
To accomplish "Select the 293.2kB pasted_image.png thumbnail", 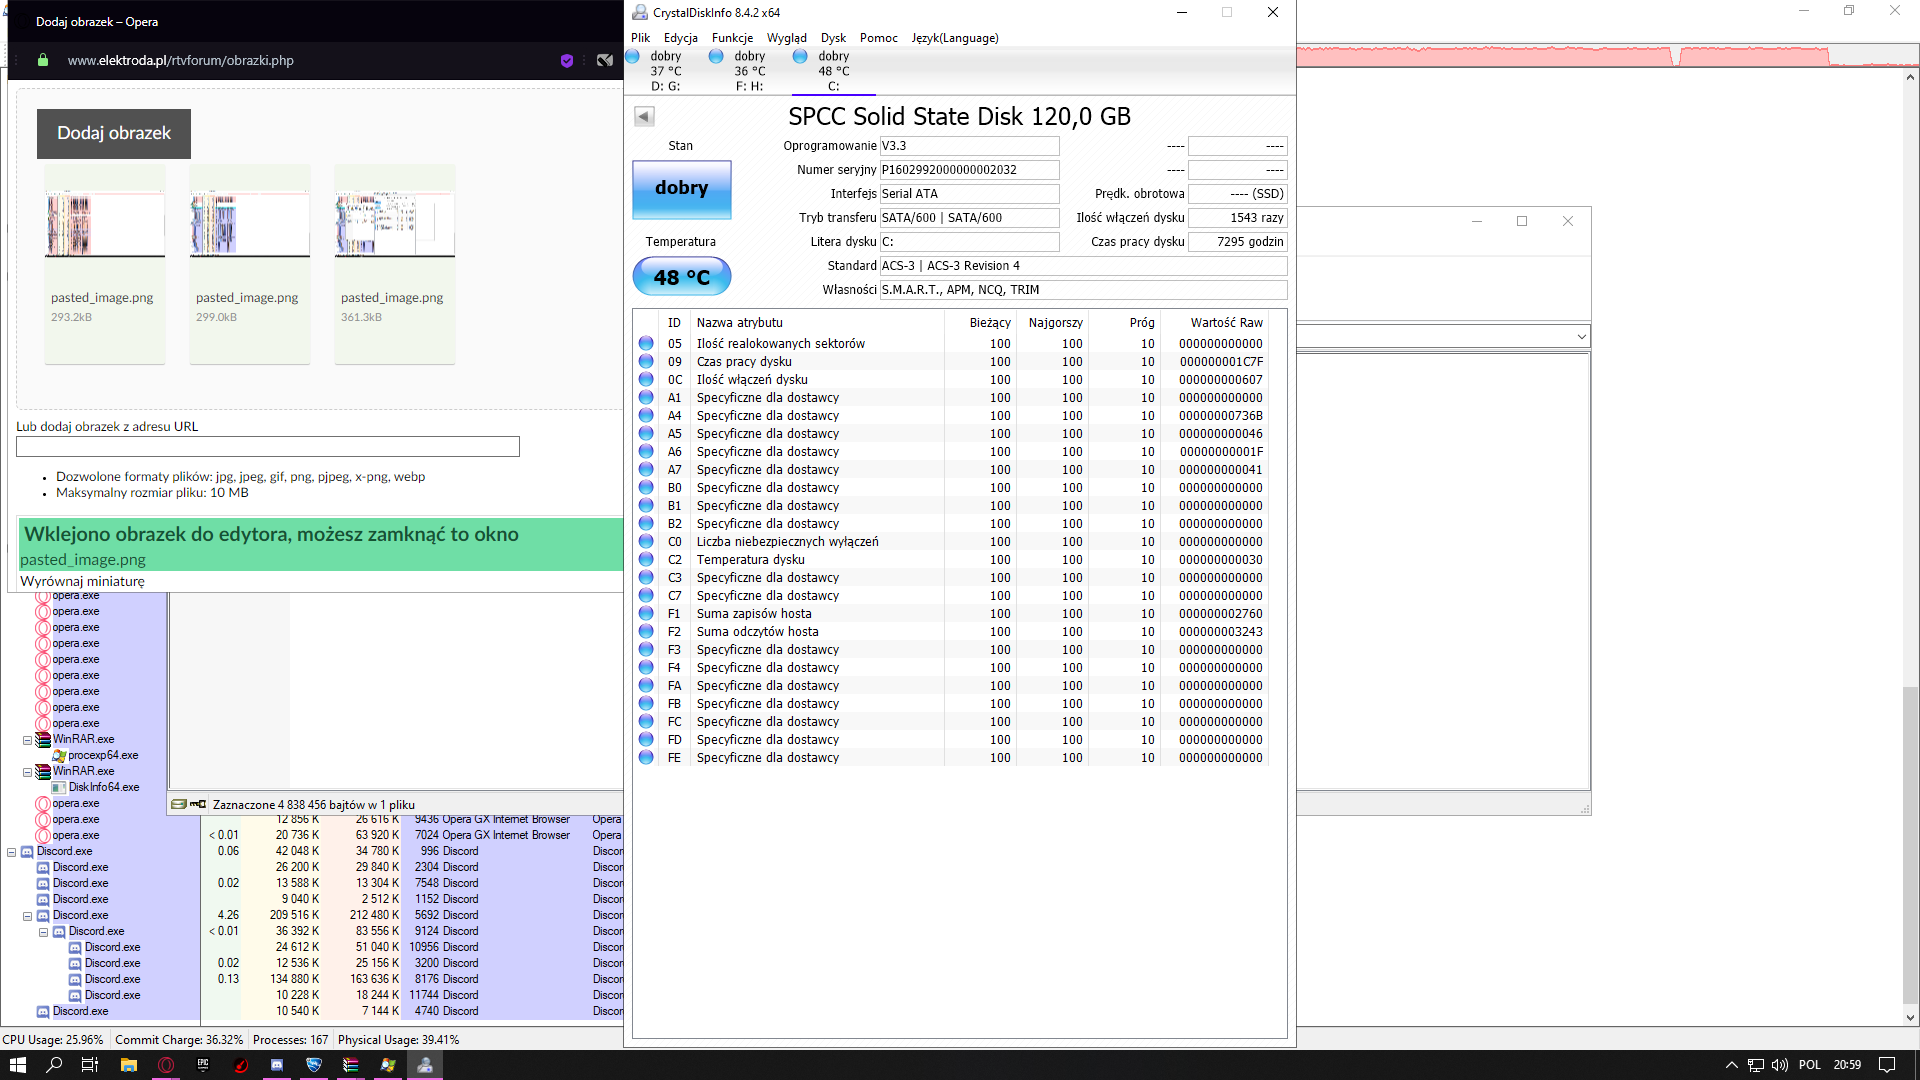I will (105, 264).
